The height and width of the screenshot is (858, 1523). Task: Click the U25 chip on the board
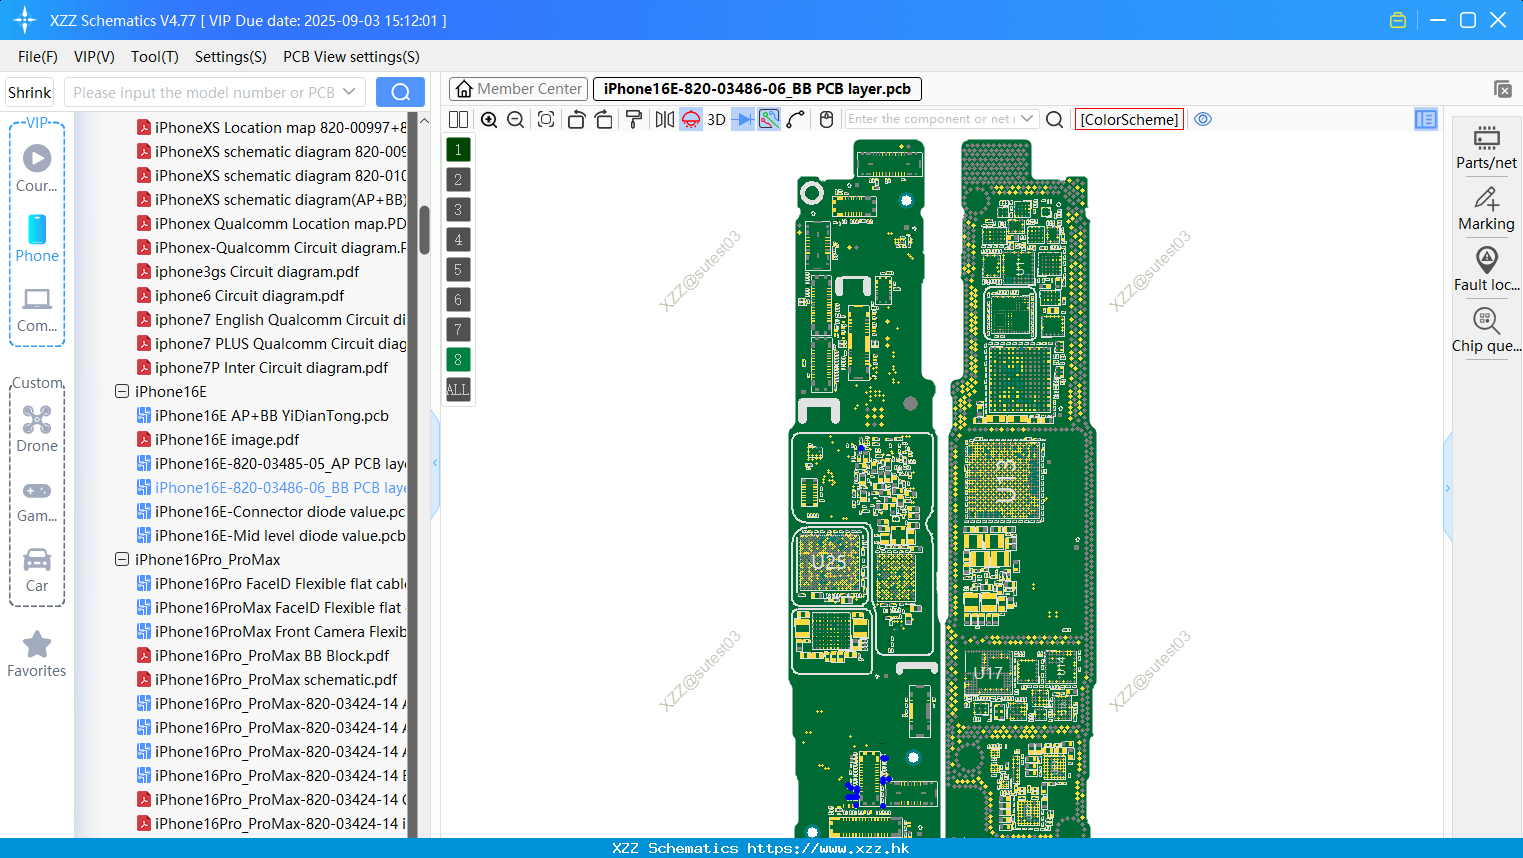coord(828,562)
